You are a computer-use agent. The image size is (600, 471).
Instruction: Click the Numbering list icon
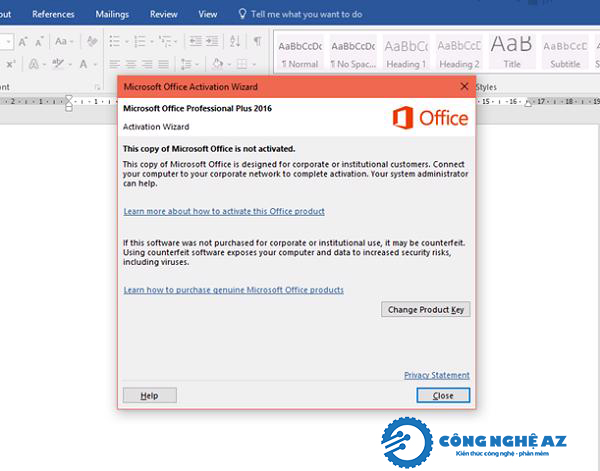point(140,41)
